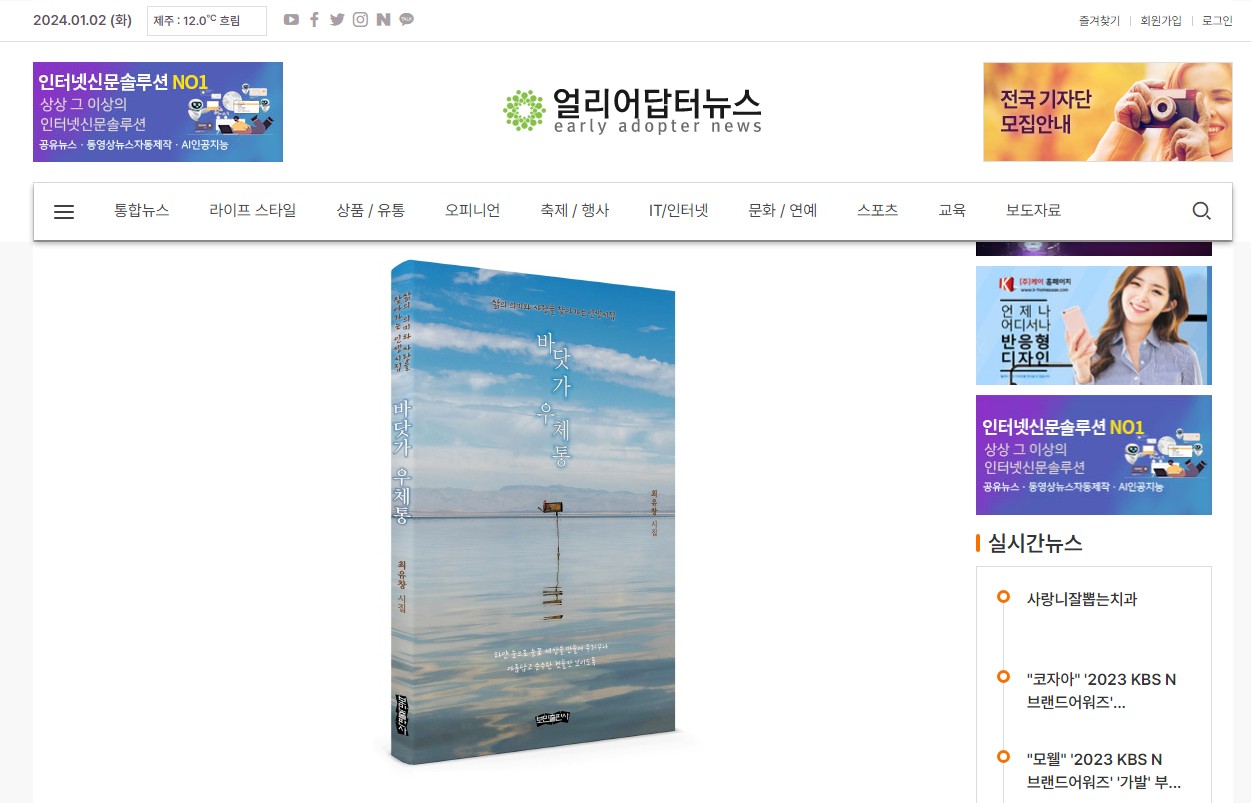Open the IT/인터넷 menu
The image size is (1251, 803).
[678, 211]
